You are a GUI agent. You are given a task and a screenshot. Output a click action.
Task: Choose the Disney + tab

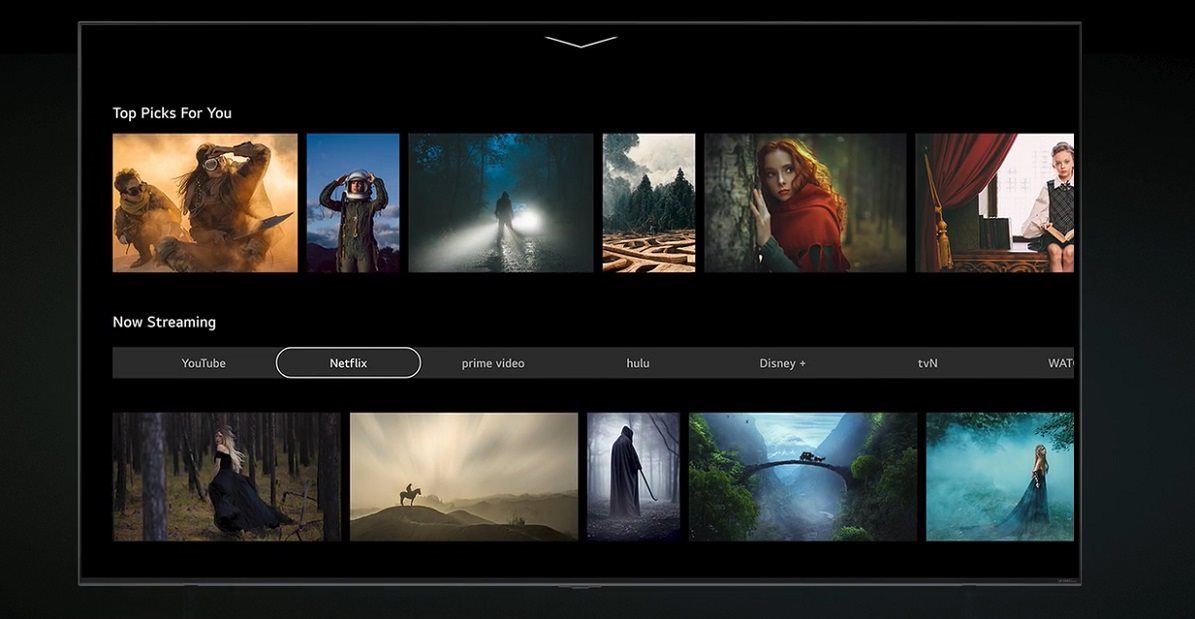pyautogui.click(x=783, y=363)
